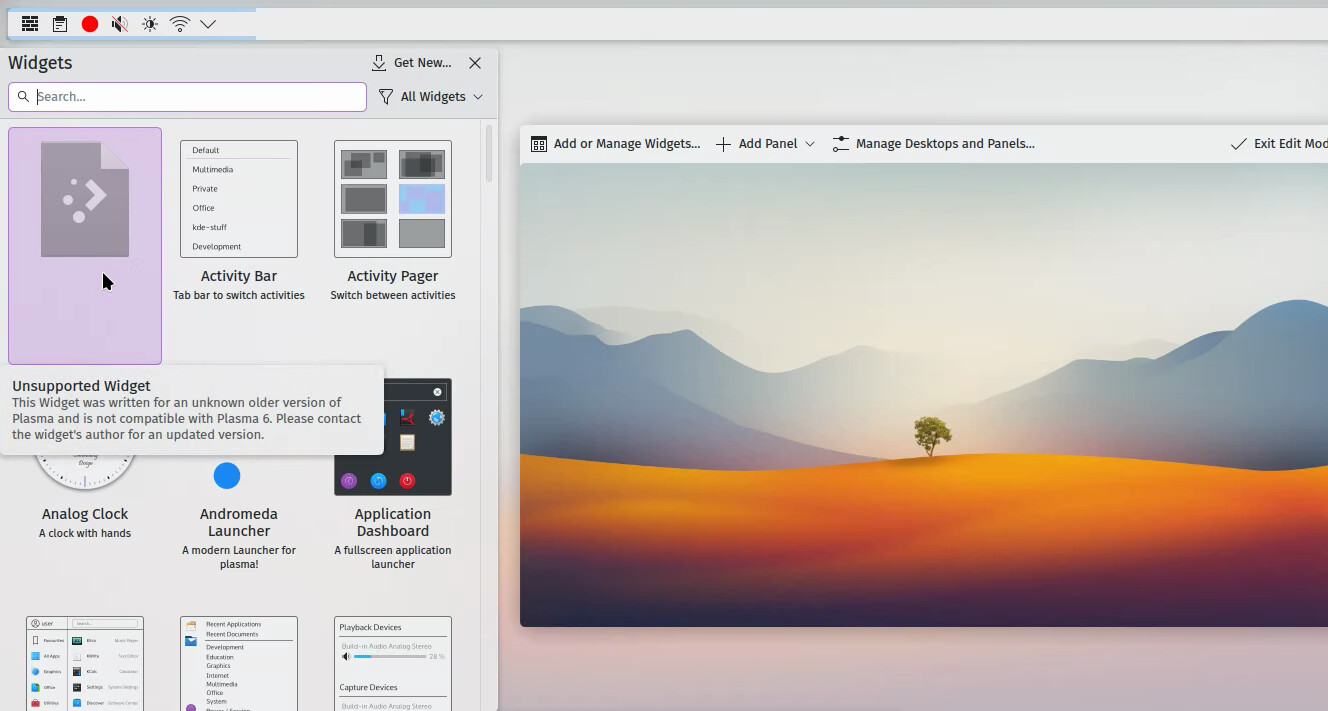Screen dimensions: 1328x711
Task: Open the Add Panel dropdown
Action: click(x=765, y=144)
